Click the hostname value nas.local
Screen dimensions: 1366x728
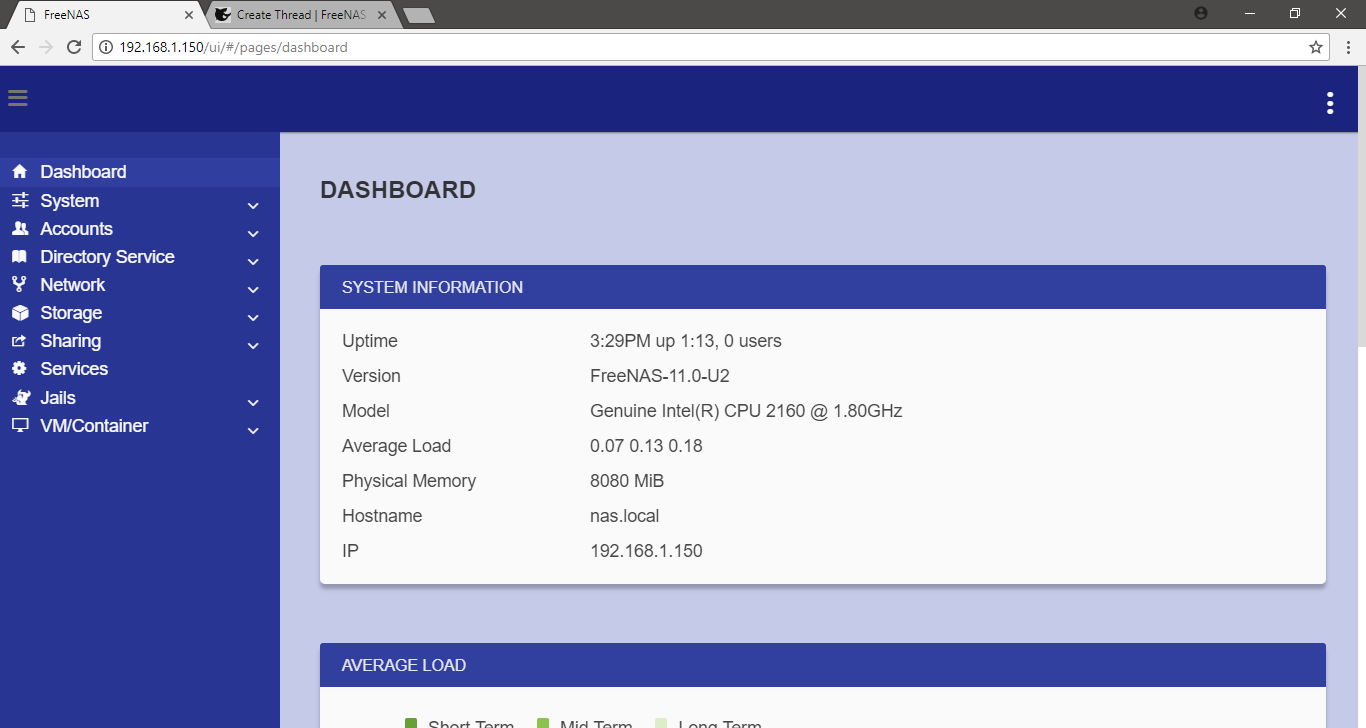click(625, 516)
